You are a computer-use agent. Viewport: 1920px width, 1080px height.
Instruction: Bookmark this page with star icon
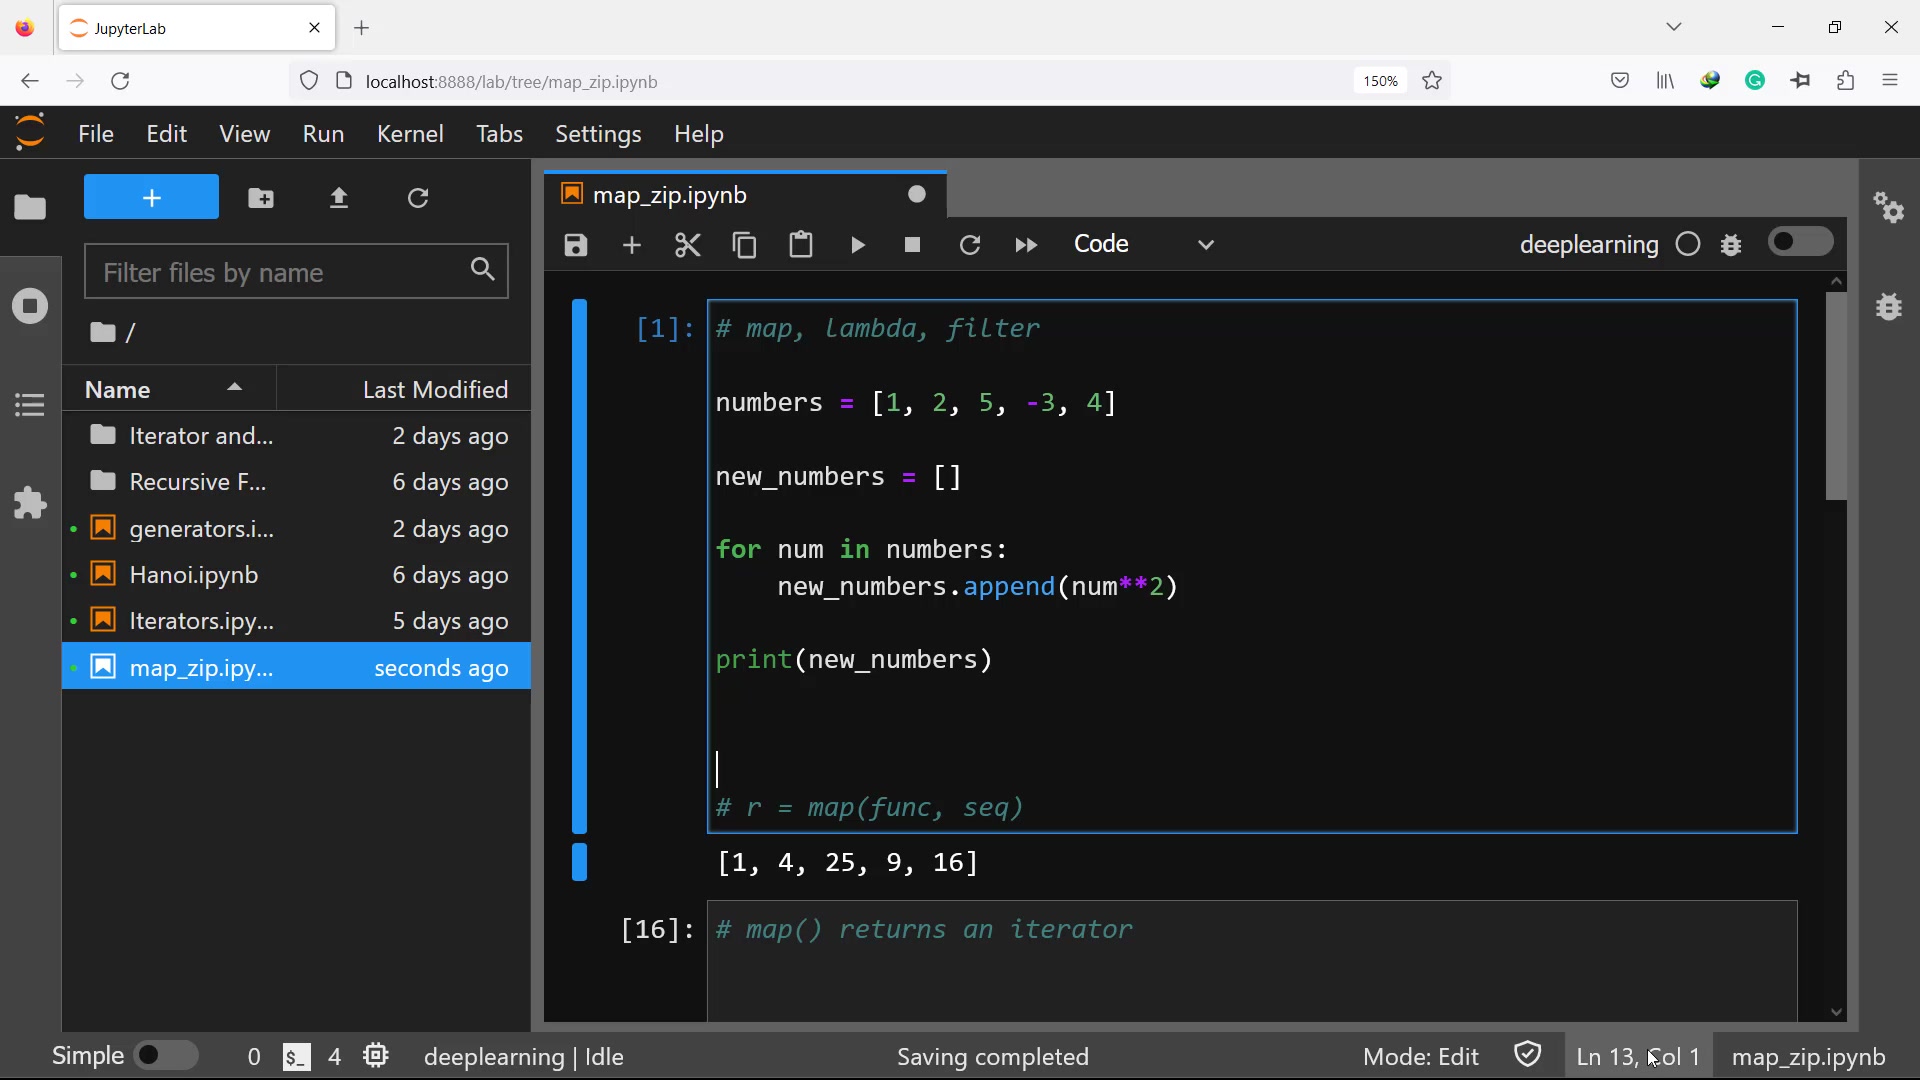(x=1432, y=81)
